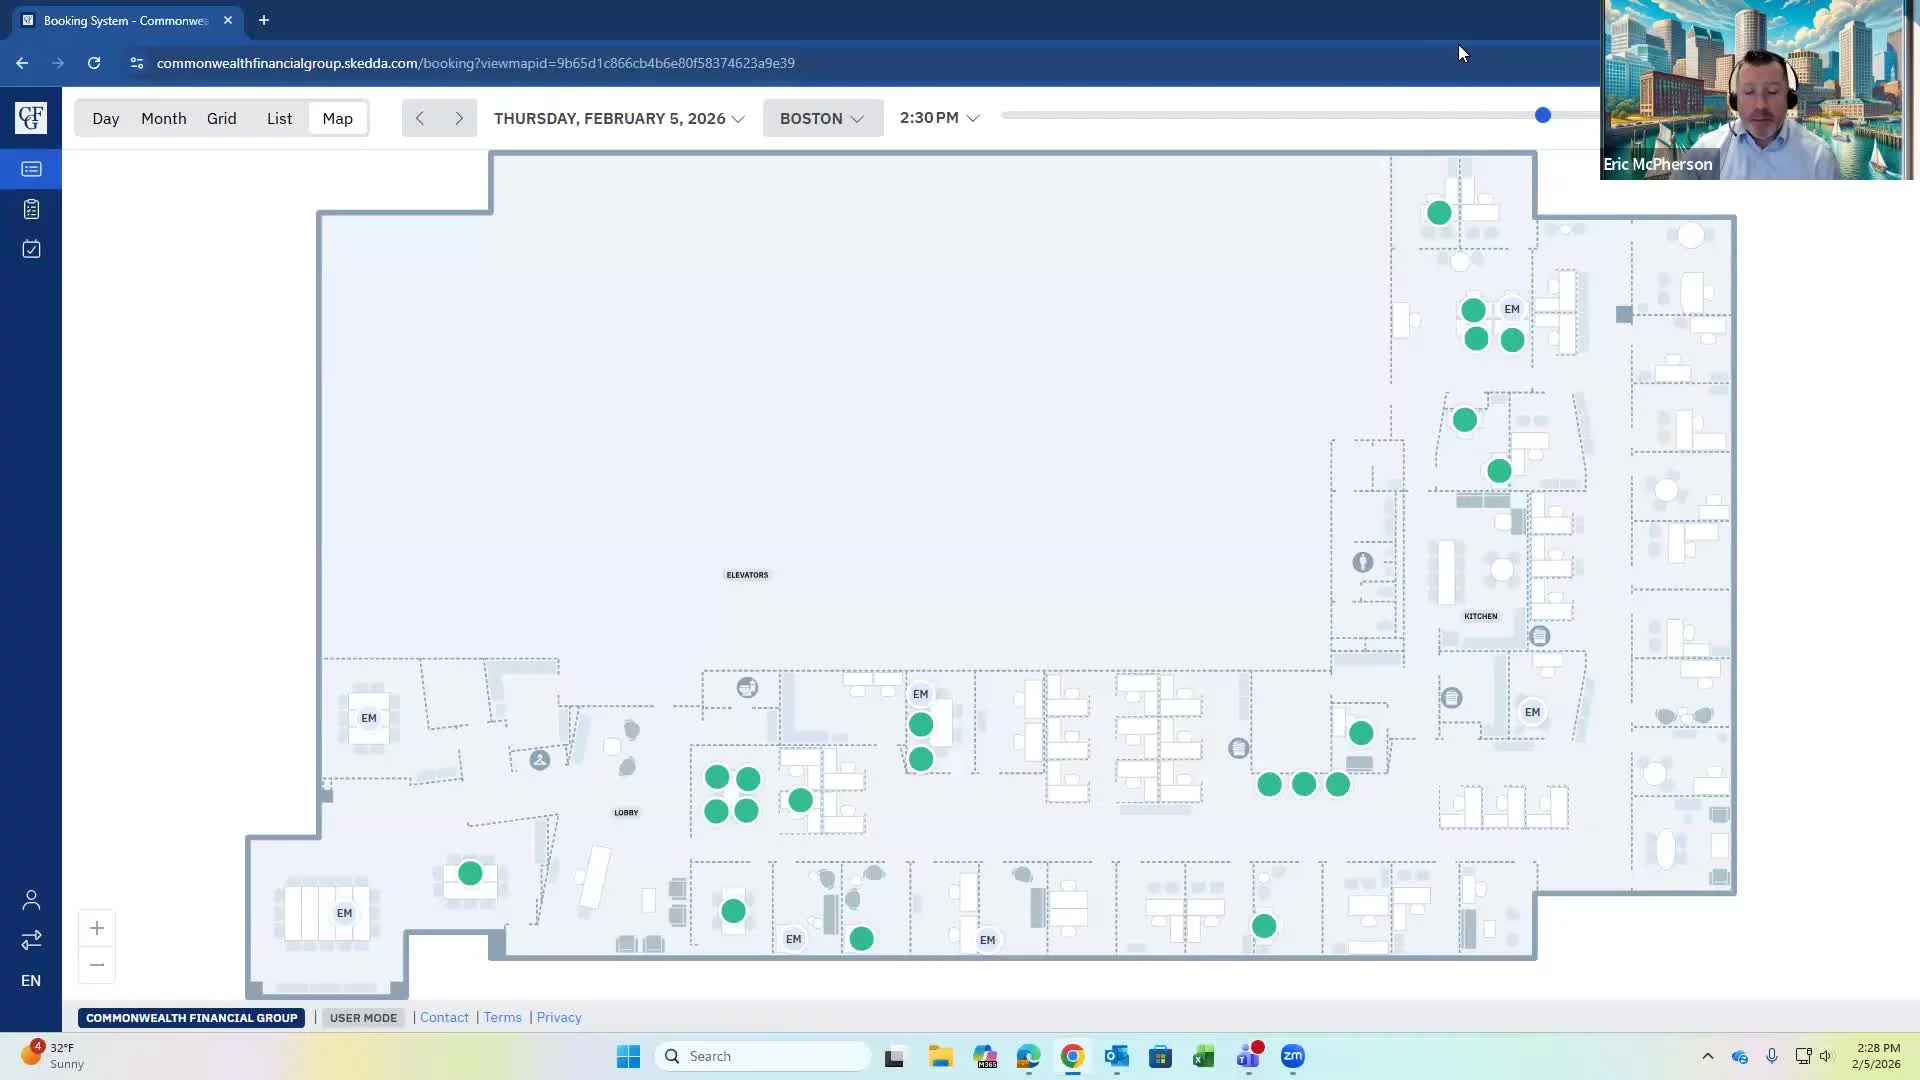Select green available desk near lobby conference room
This screenshot has height=1080, width=1920.
point(470,873)
